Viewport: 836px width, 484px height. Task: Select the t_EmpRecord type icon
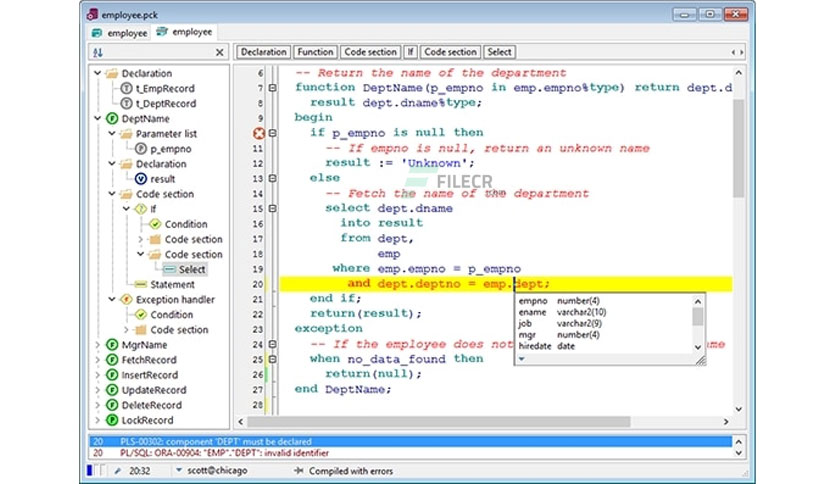(126, 88)
